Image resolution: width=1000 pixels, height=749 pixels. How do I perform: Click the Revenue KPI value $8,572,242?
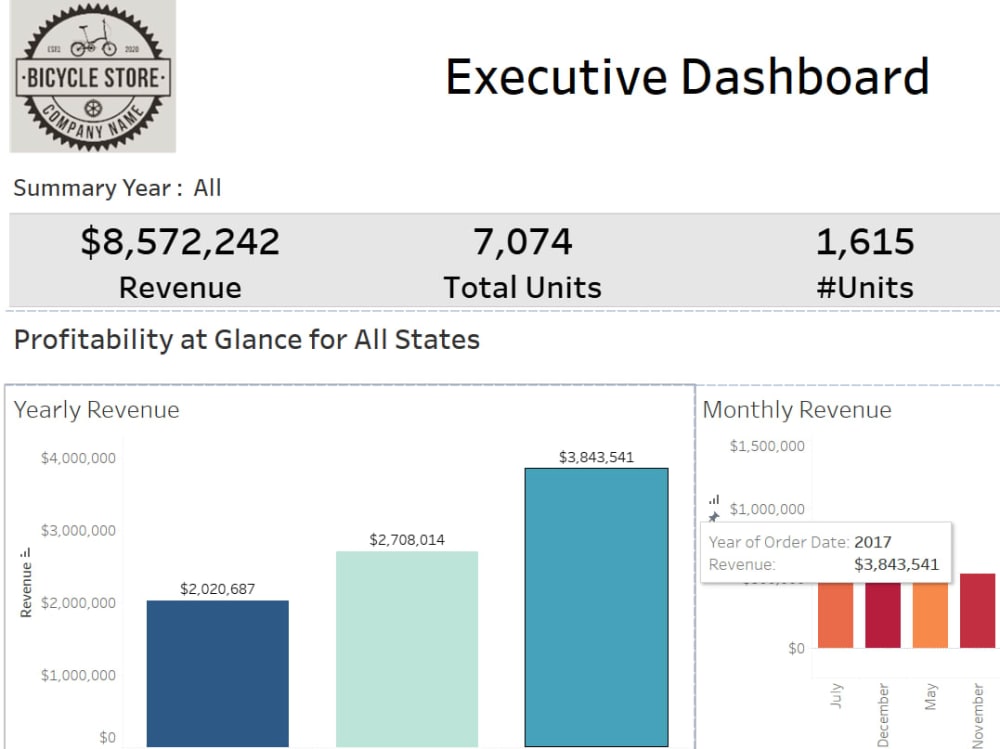point(180,240)
